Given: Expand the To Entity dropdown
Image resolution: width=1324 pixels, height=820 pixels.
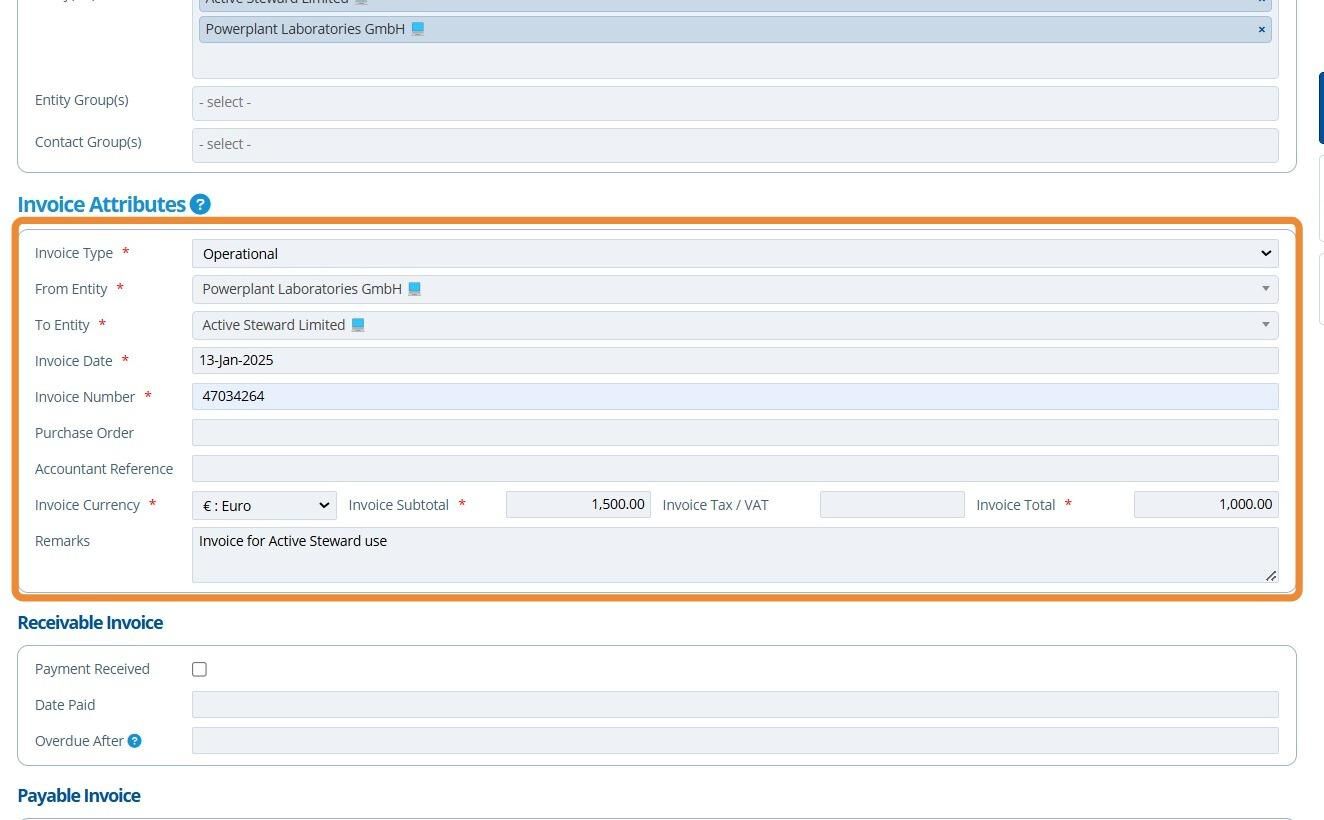Looking at the screenshot, I should click(x=735, y=325).
